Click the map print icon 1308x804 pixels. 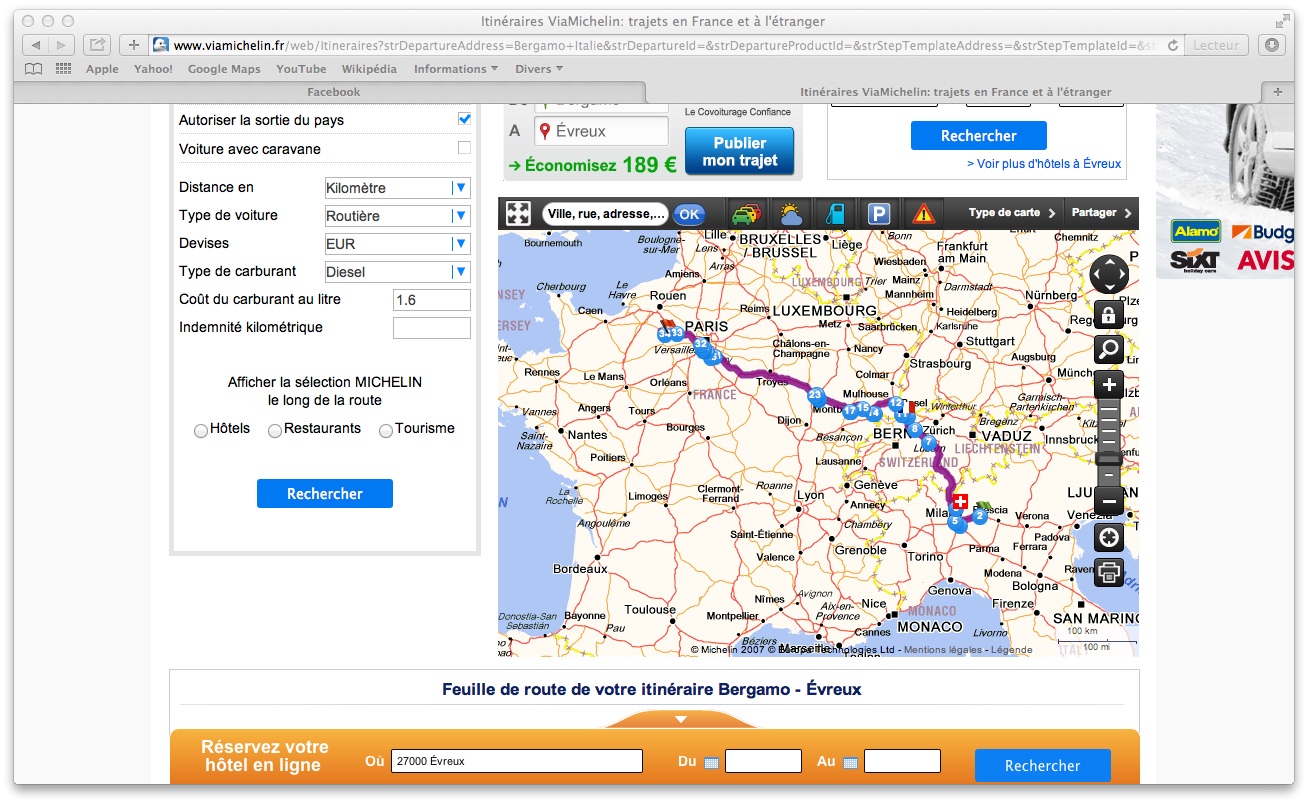[1108, 573]
